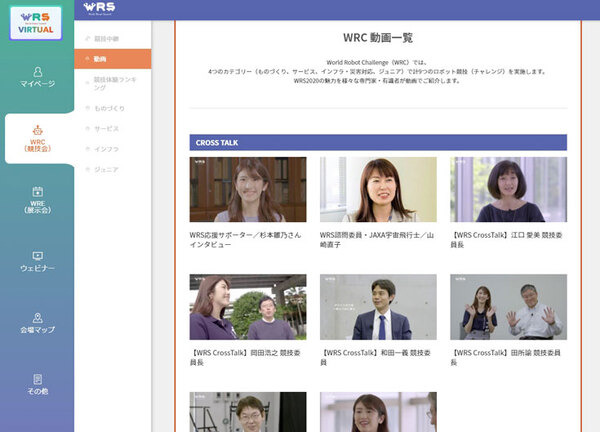Open the WRE(展示会) section

(37, 198)
